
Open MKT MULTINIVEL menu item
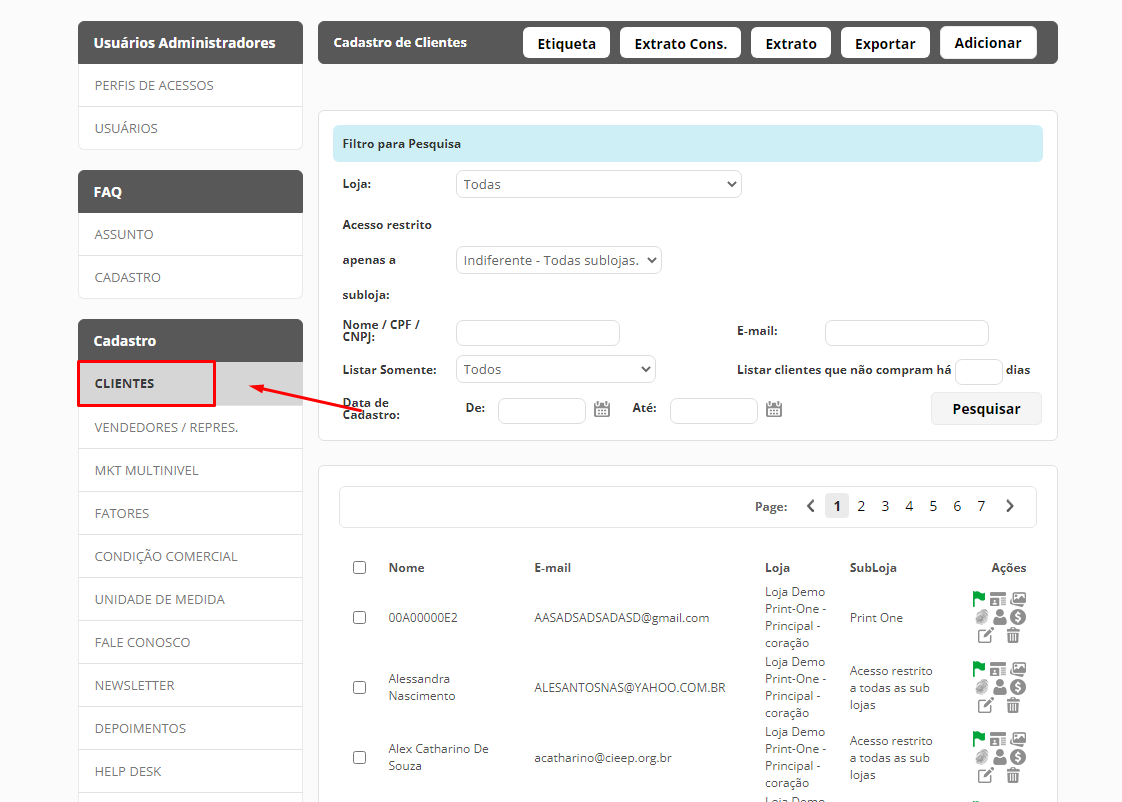point(190,470)
